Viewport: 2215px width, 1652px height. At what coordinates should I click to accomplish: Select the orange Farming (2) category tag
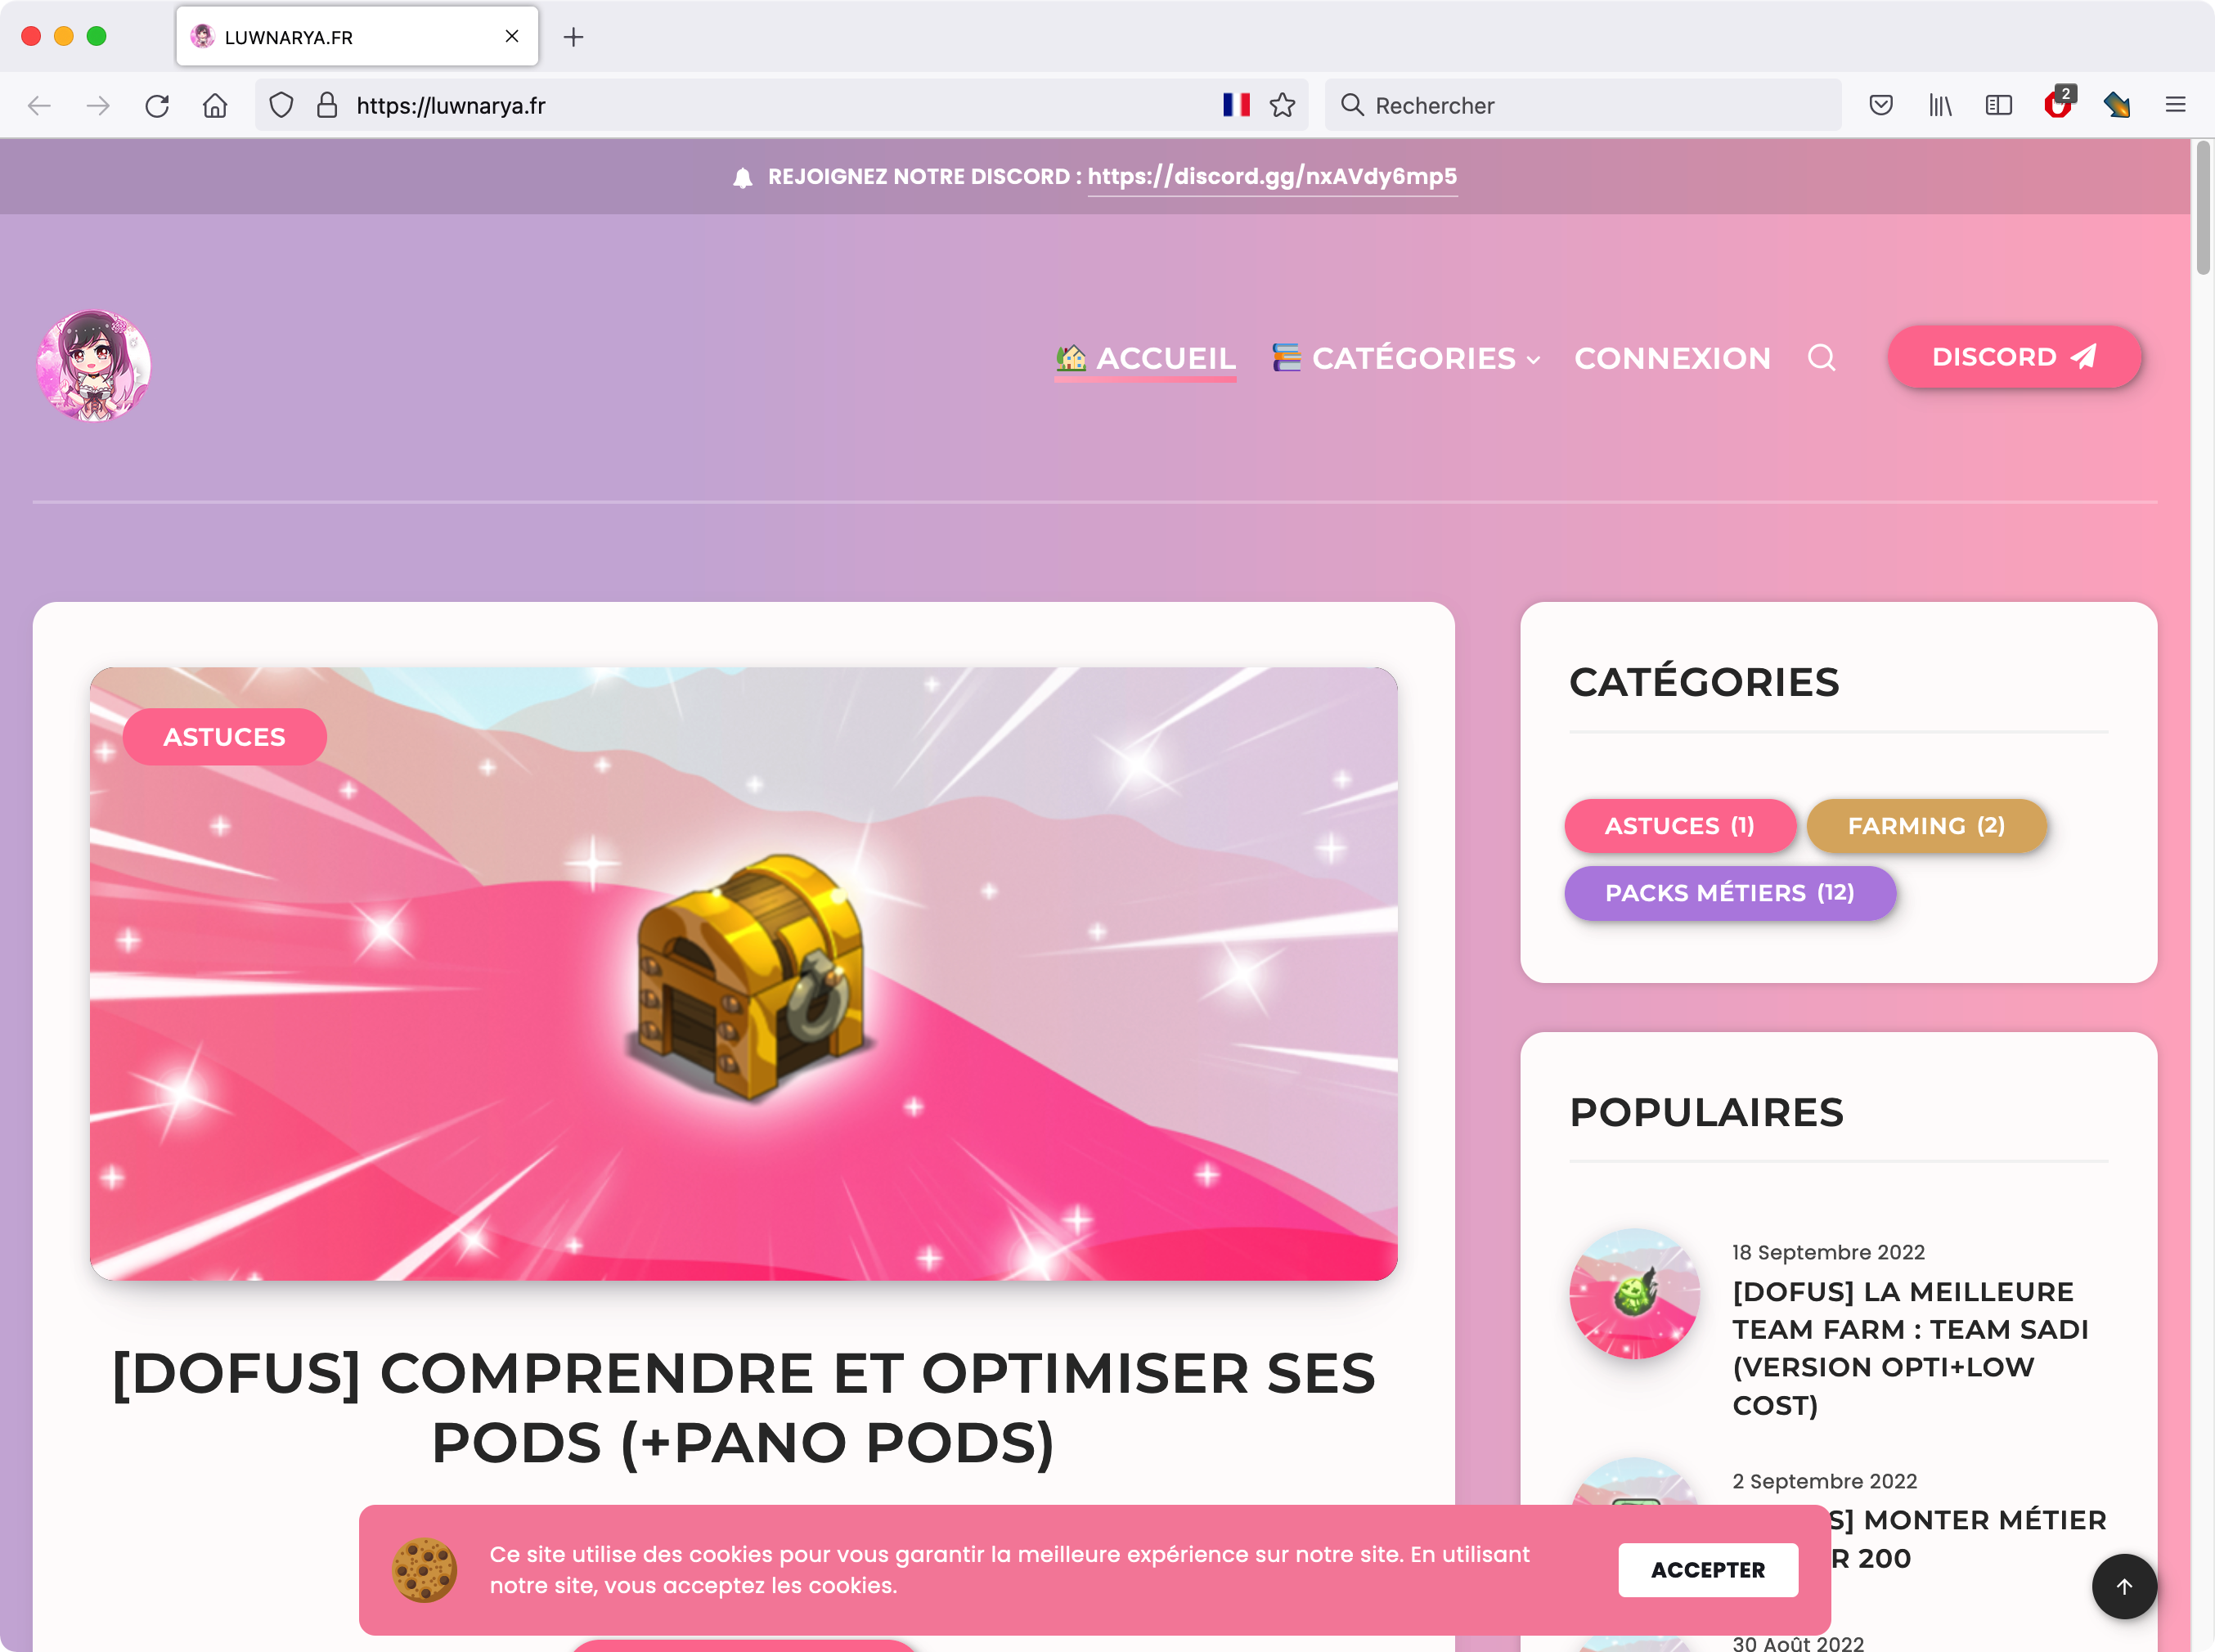click(x=1926, y=826)
